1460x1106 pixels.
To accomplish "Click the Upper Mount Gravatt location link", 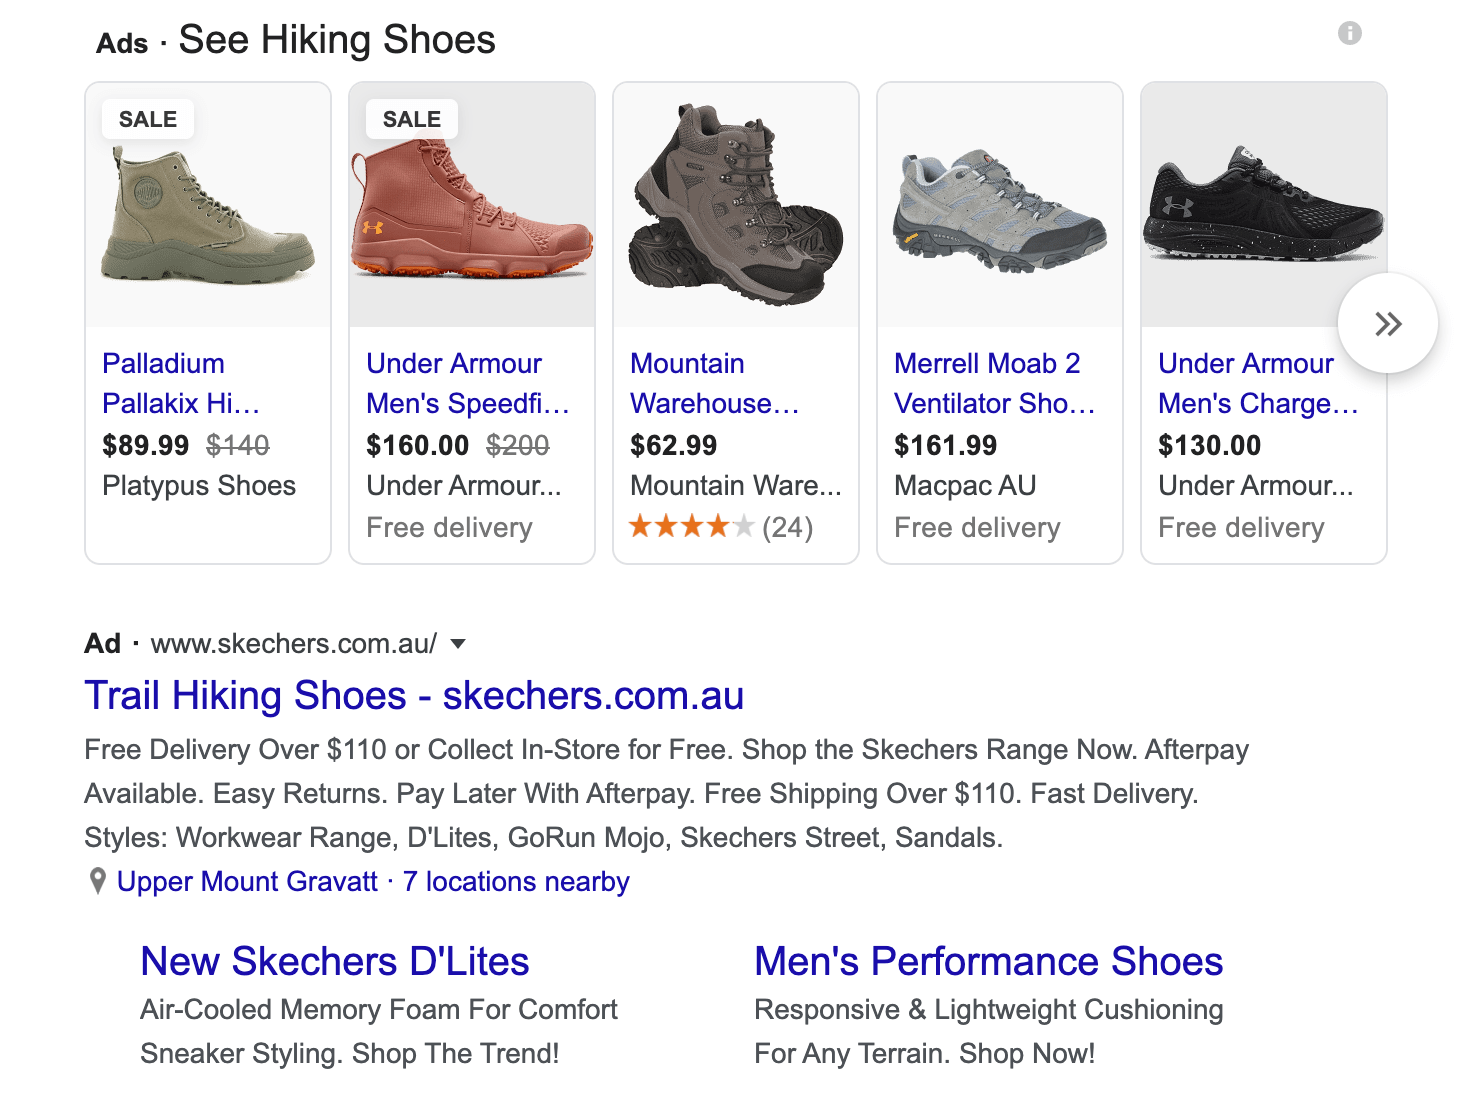I will [247, 881].
